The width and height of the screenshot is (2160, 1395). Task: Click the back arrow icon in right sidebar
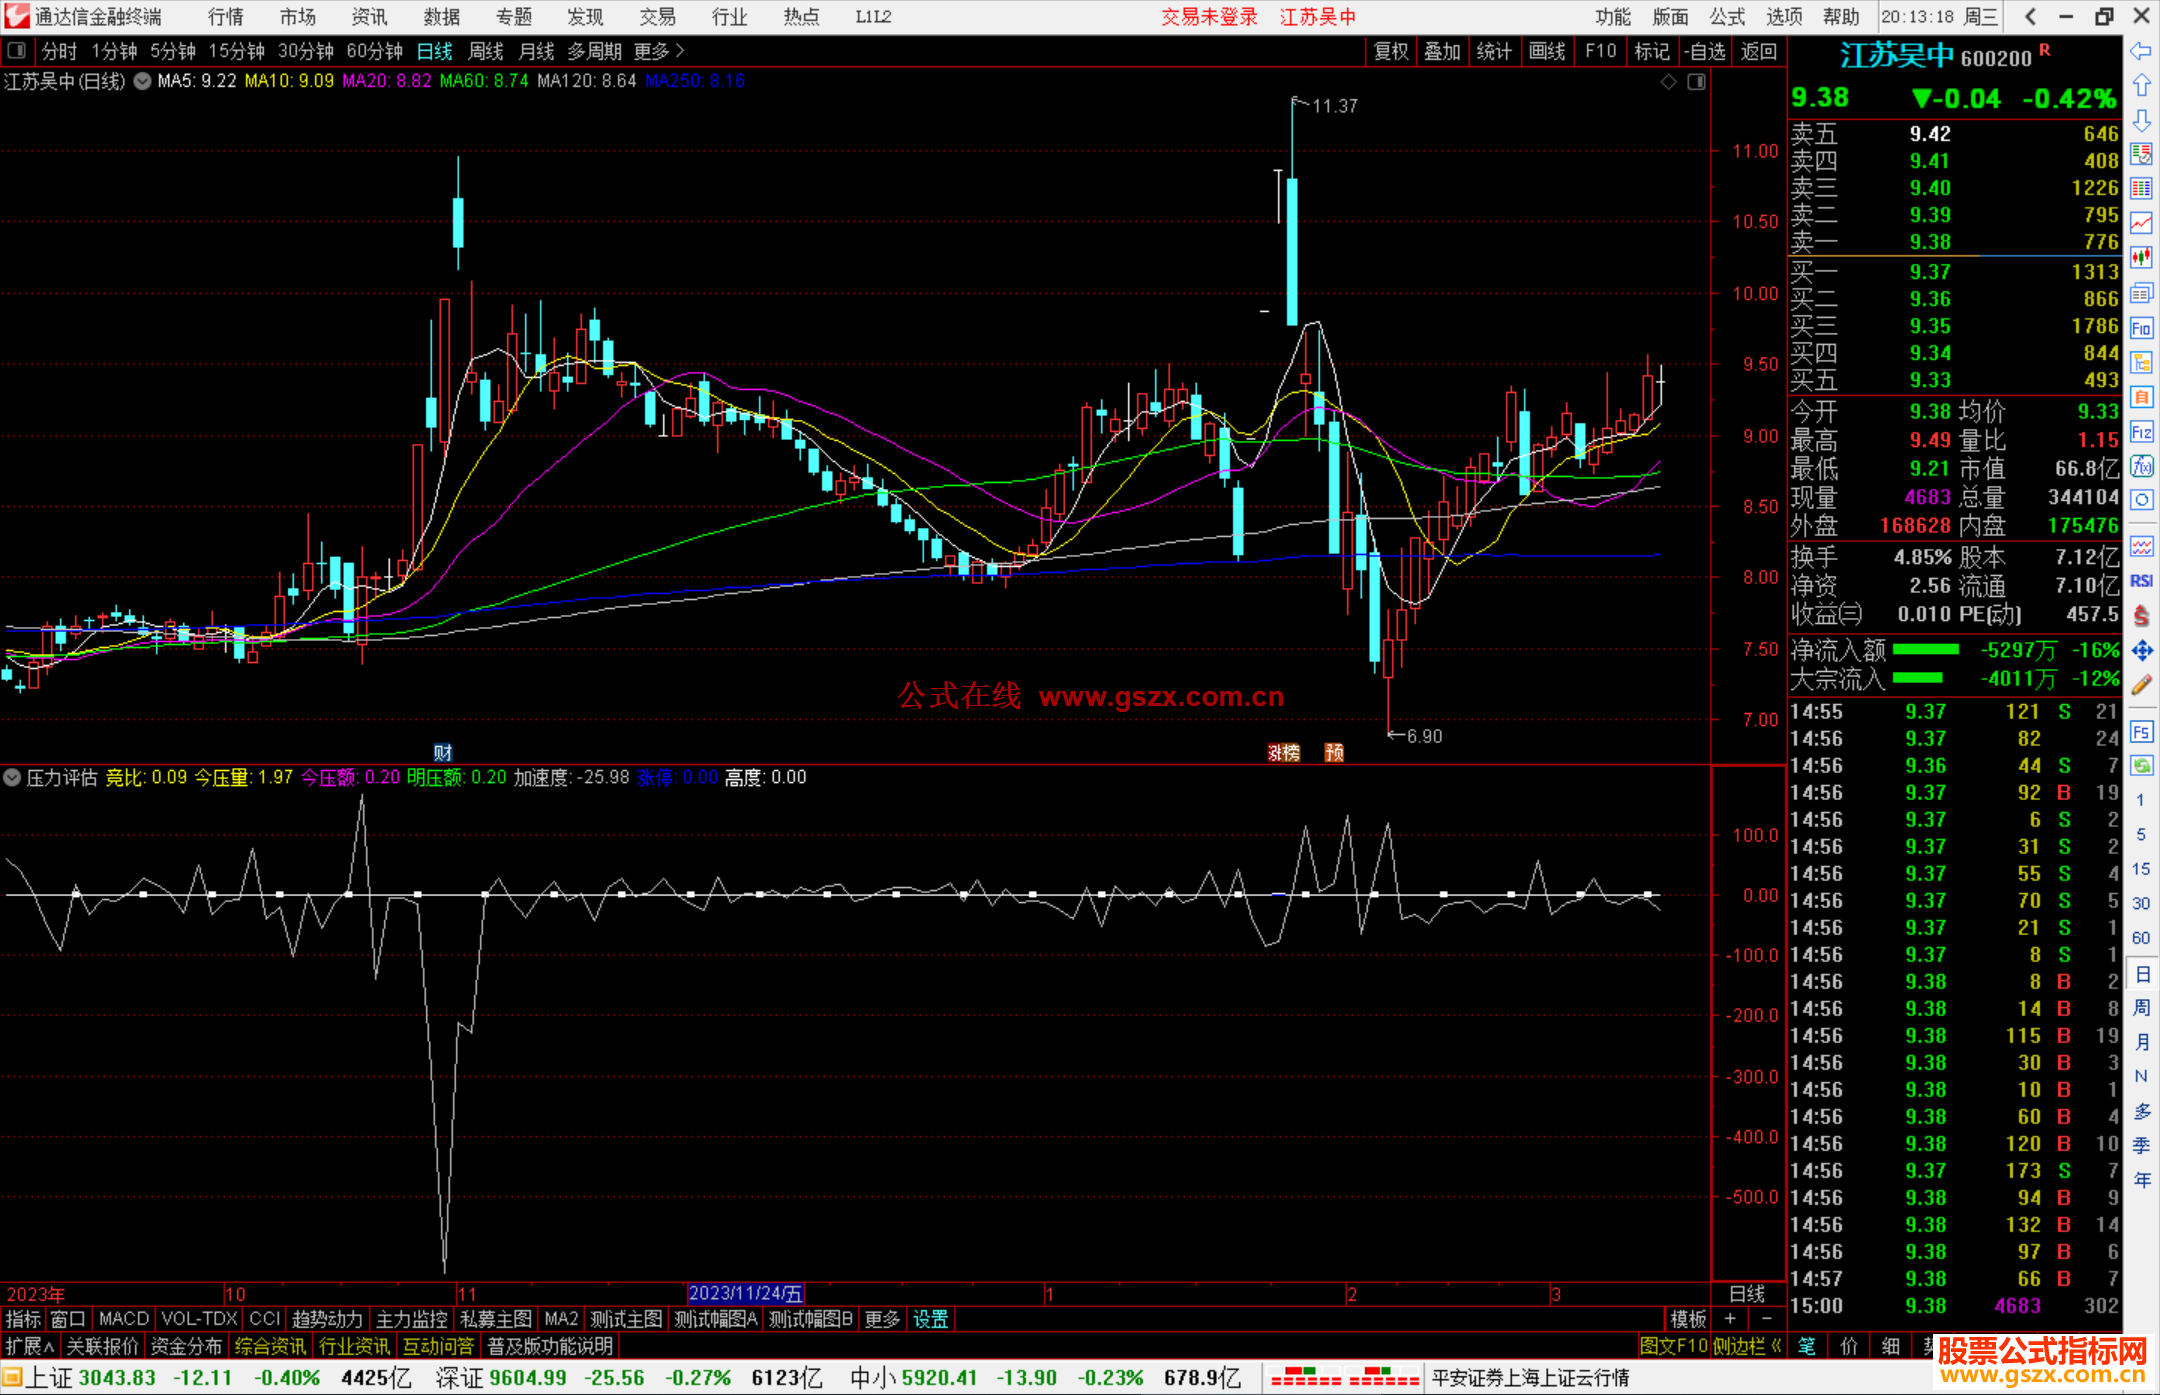pyautogui.click(x=2141, y=51)
